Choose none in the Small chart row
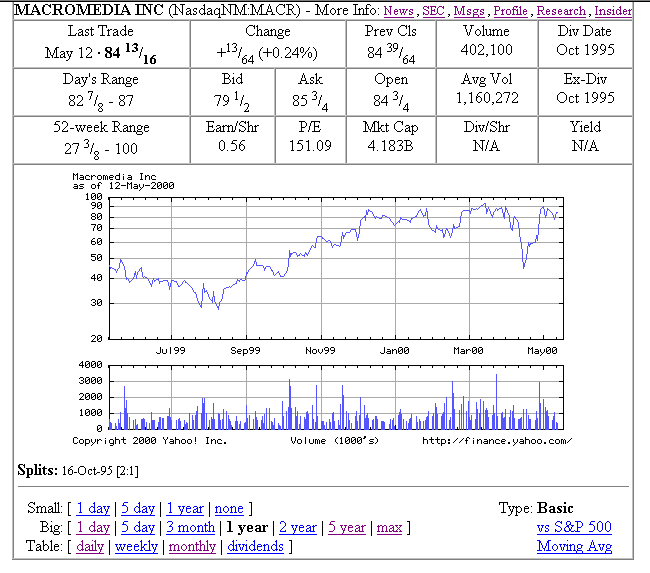This screenshot has width=650, height=573. (229, 509)
